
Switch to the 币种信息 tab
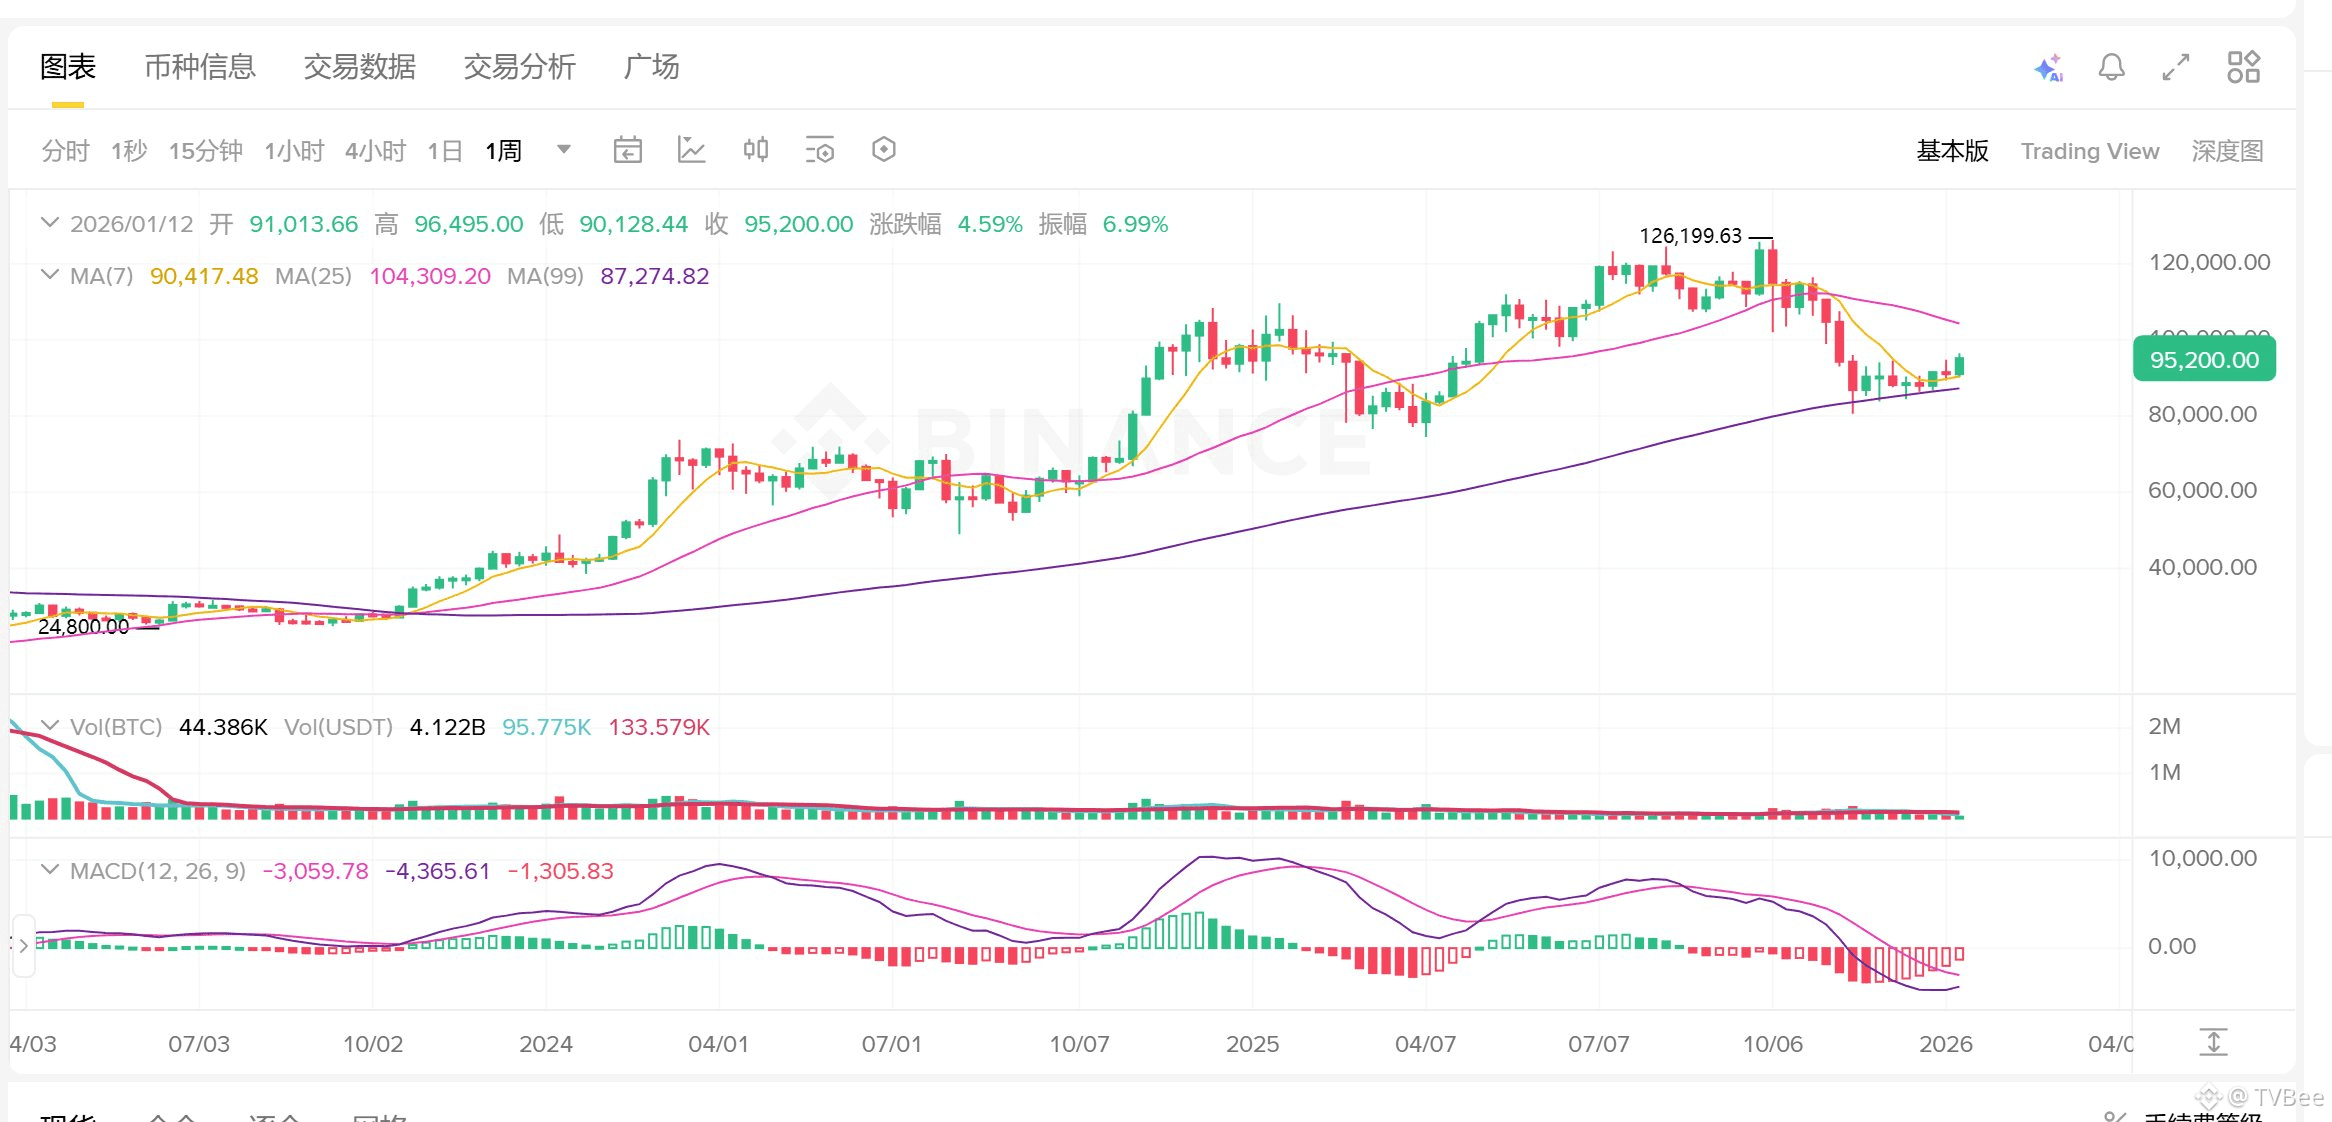(199, 67)
